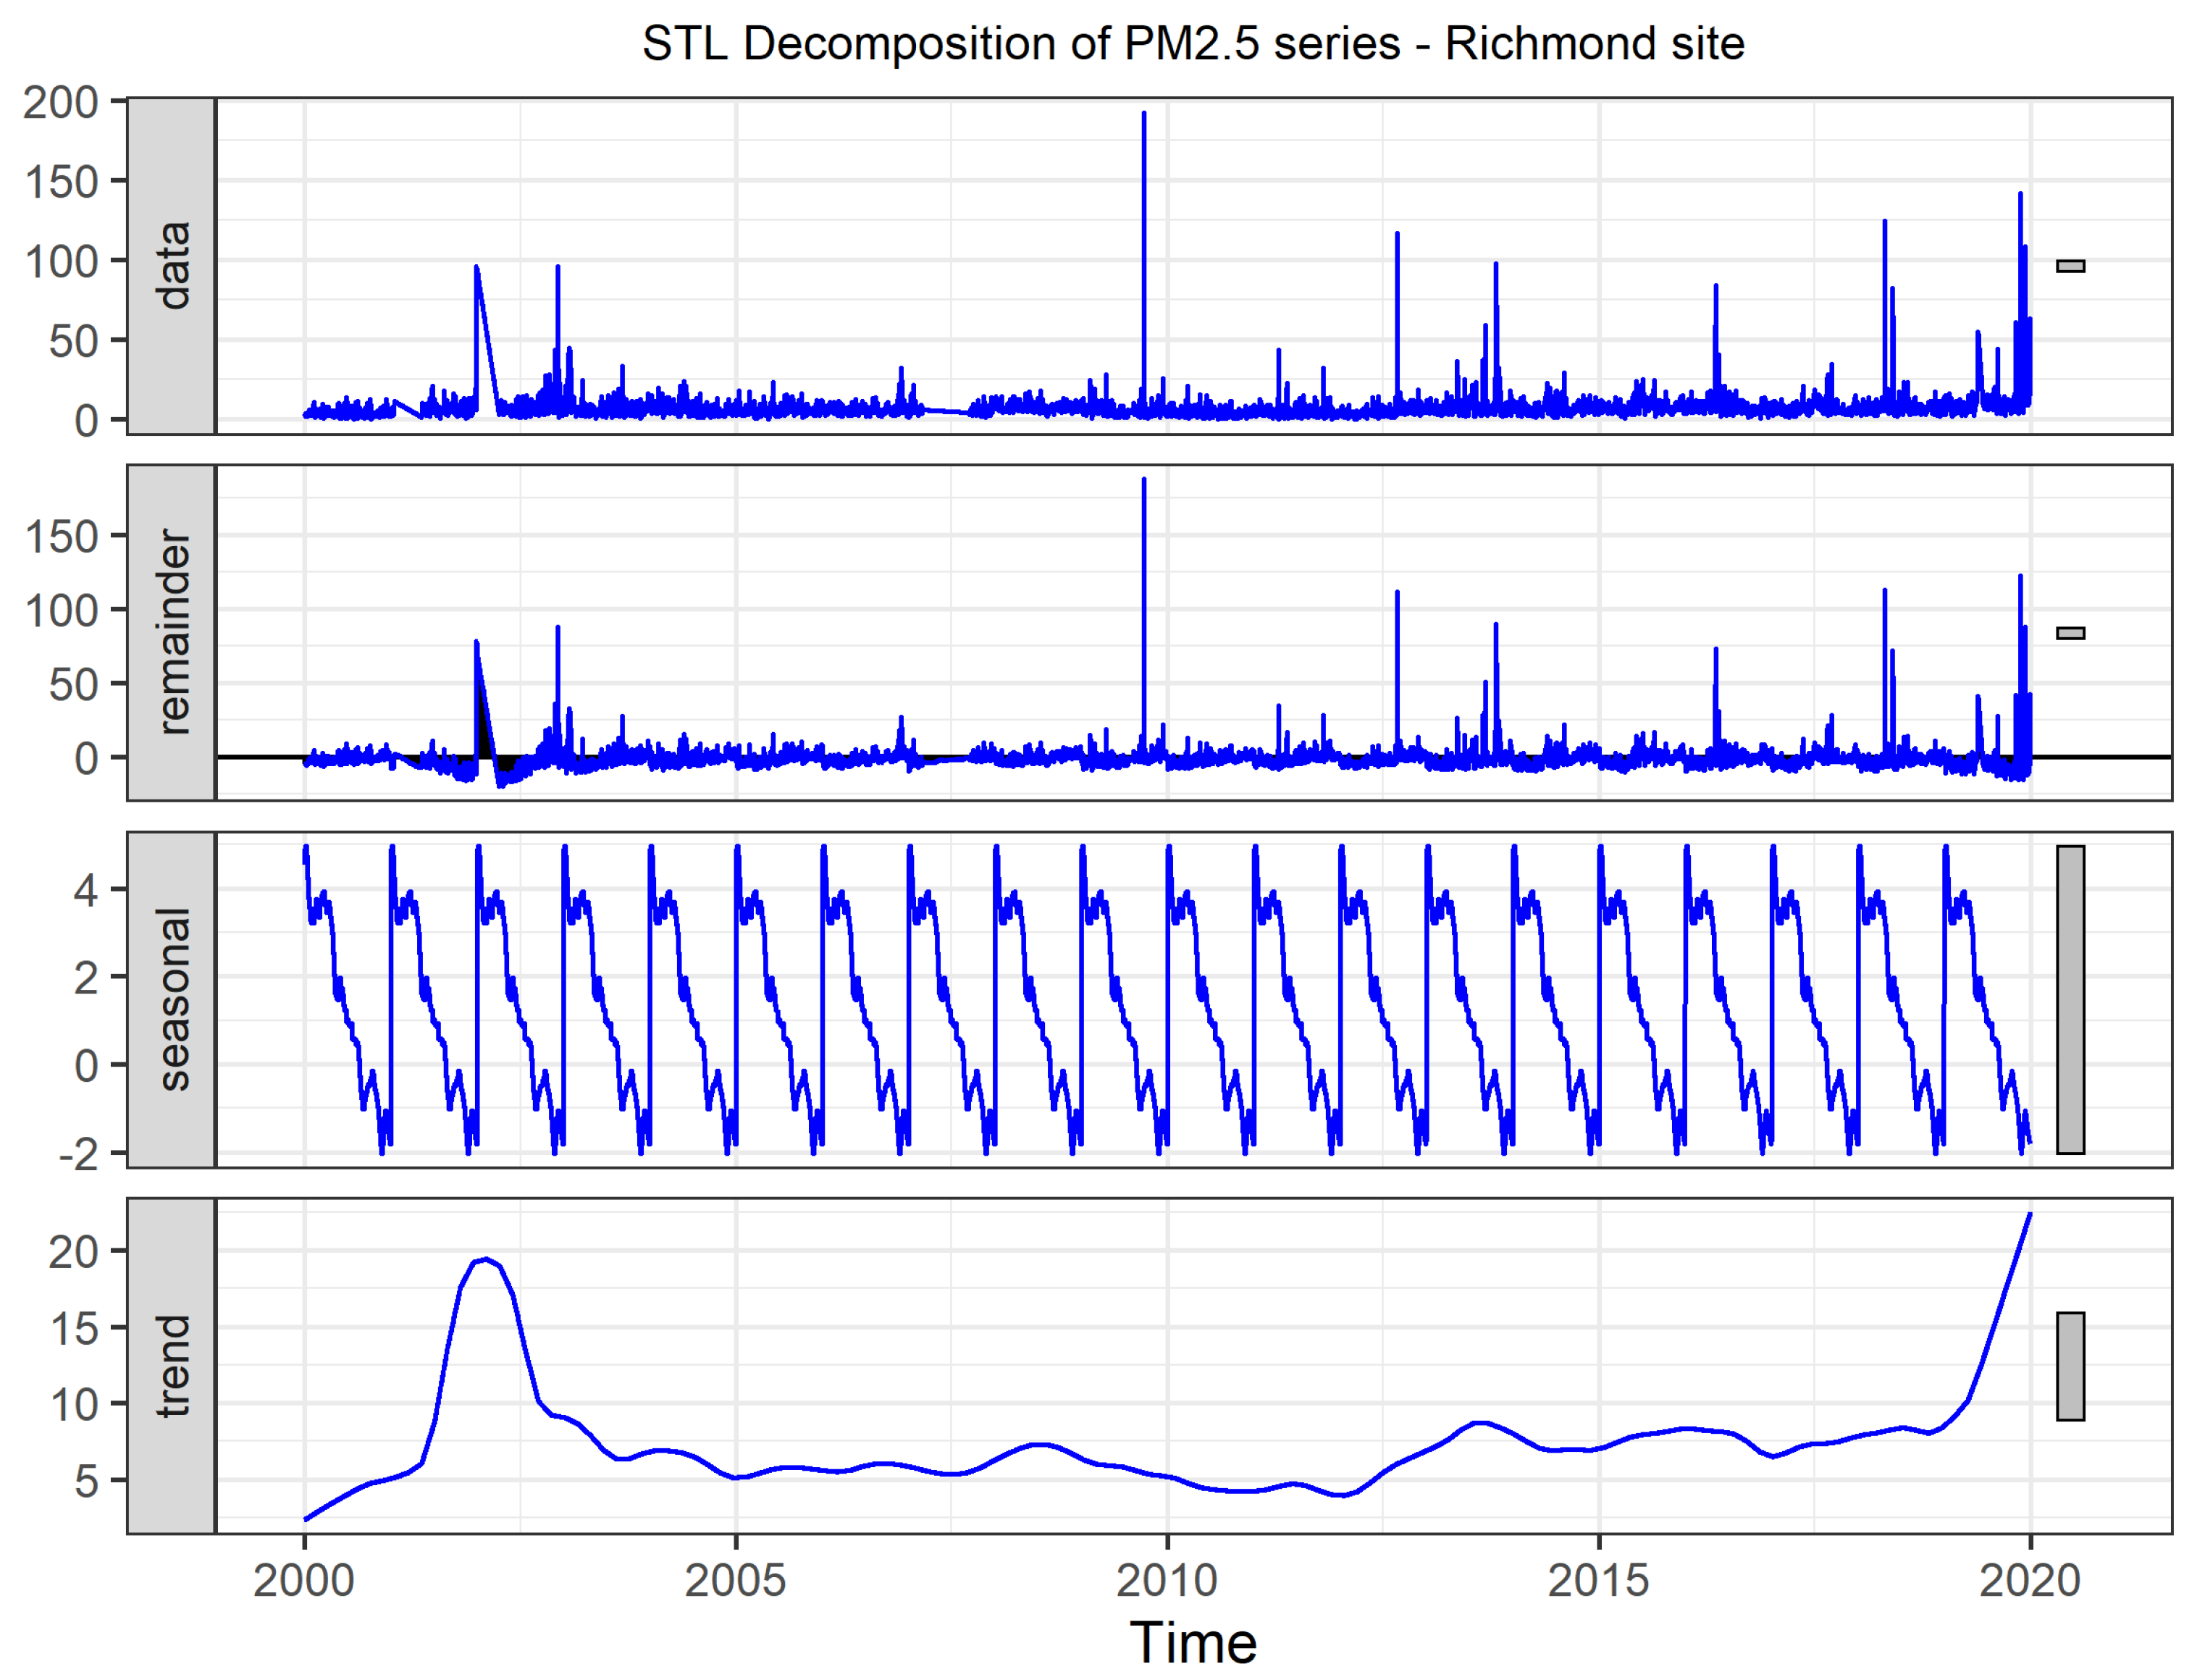
Task: Click the 2015 x-axis tick label
Action: (x=1598, y=1581)
